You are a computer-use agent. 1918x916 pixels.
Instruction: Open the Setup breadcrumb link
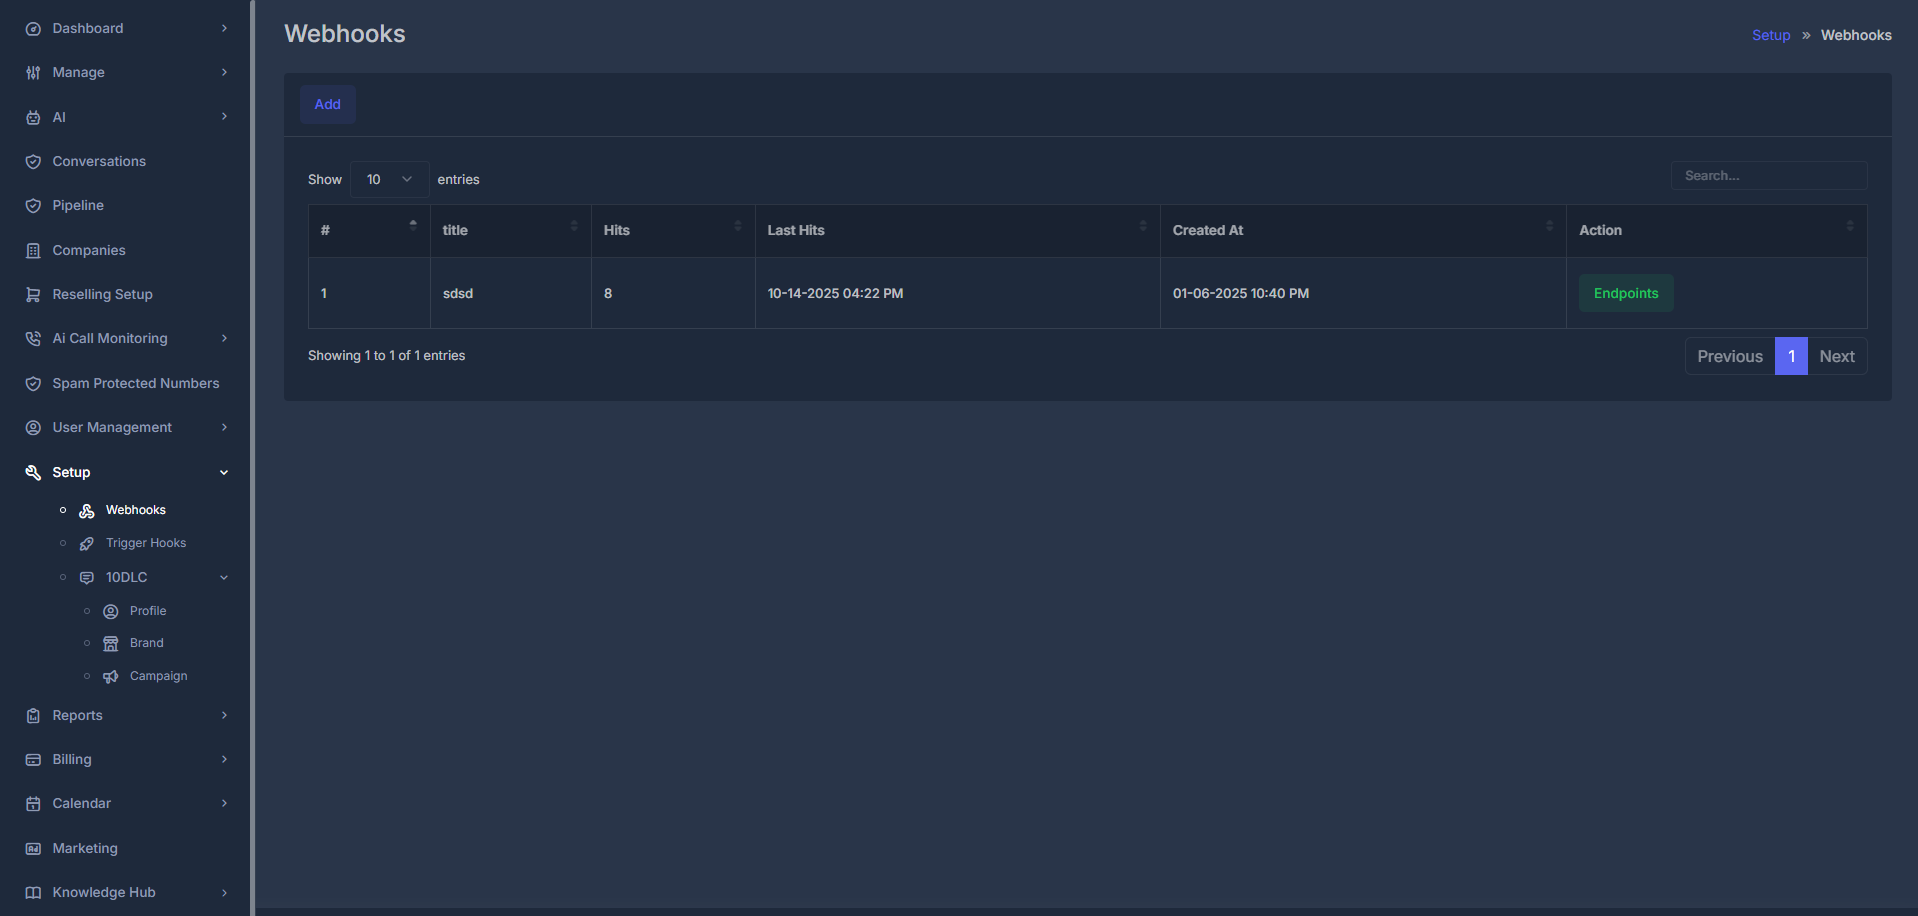pos(1771,34)
